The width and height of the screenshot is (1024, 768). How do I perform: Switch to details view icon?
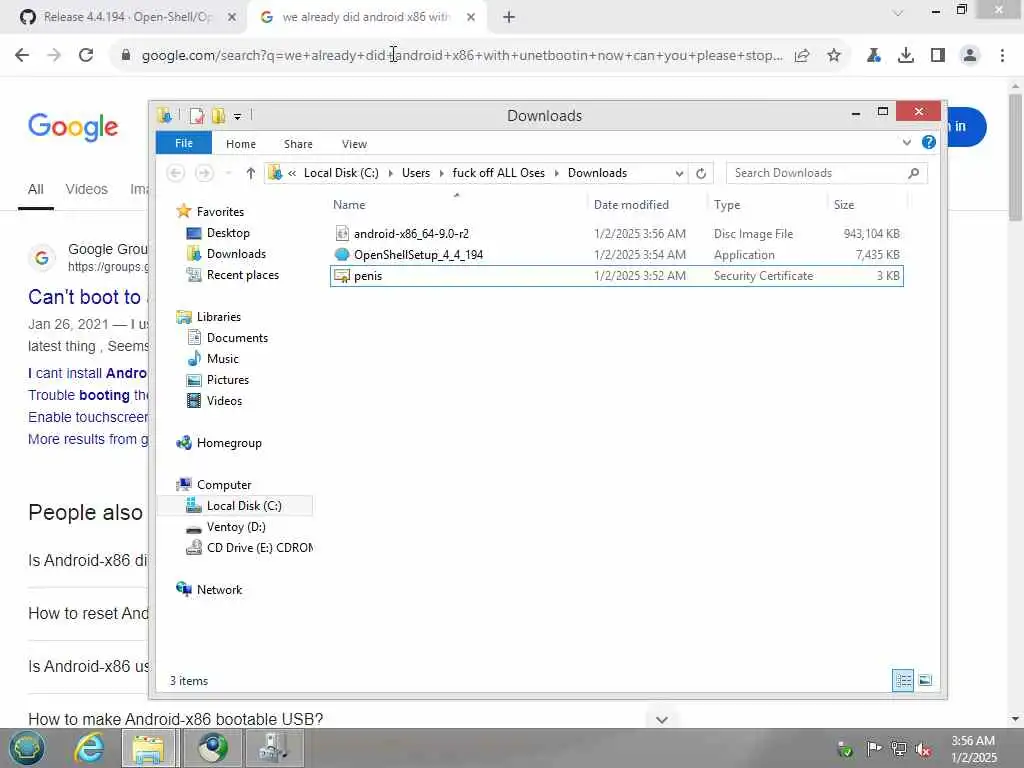coord(903,680)
